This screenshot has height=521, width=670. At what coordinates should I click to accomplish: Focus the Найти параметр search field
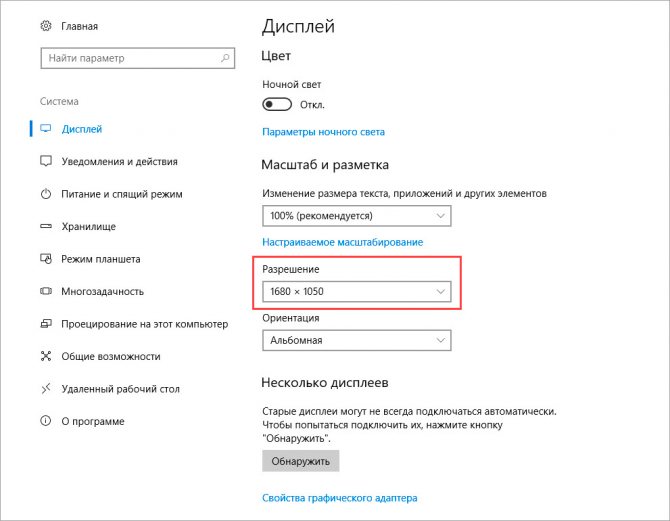click(138, 58)
